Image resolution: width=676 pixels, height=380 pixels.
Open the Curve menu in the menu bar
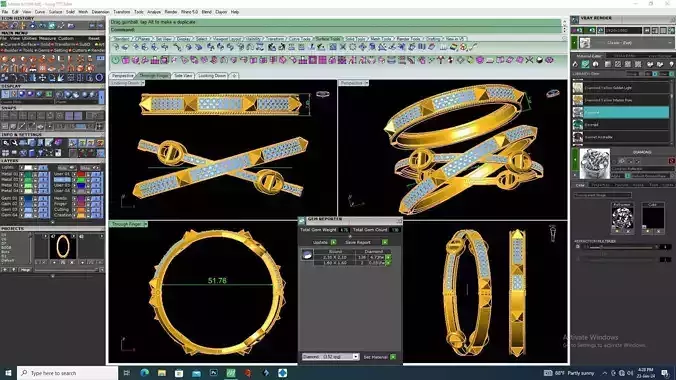pyautogui.click(x=40, y=12)
